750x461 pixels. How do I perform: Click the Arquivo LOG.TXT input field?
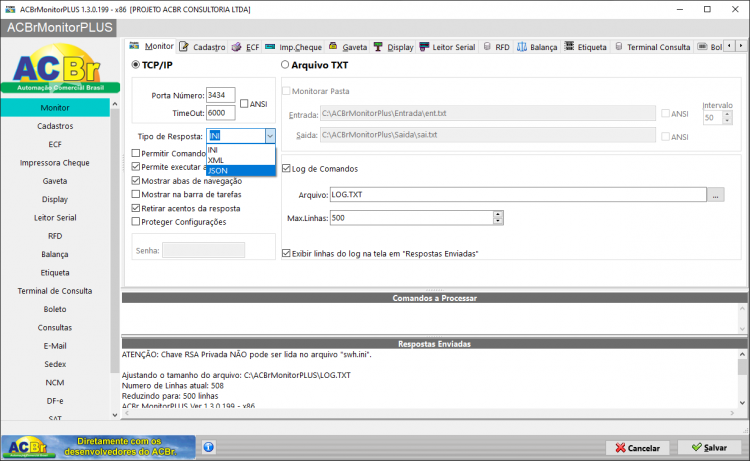(518, 195)
